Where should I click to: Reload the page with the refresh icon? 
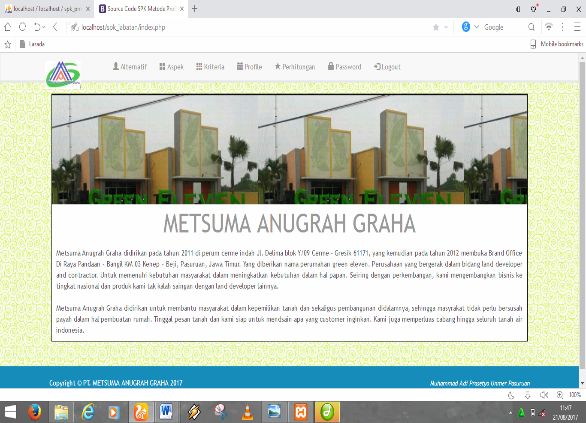tap(22, 27)
